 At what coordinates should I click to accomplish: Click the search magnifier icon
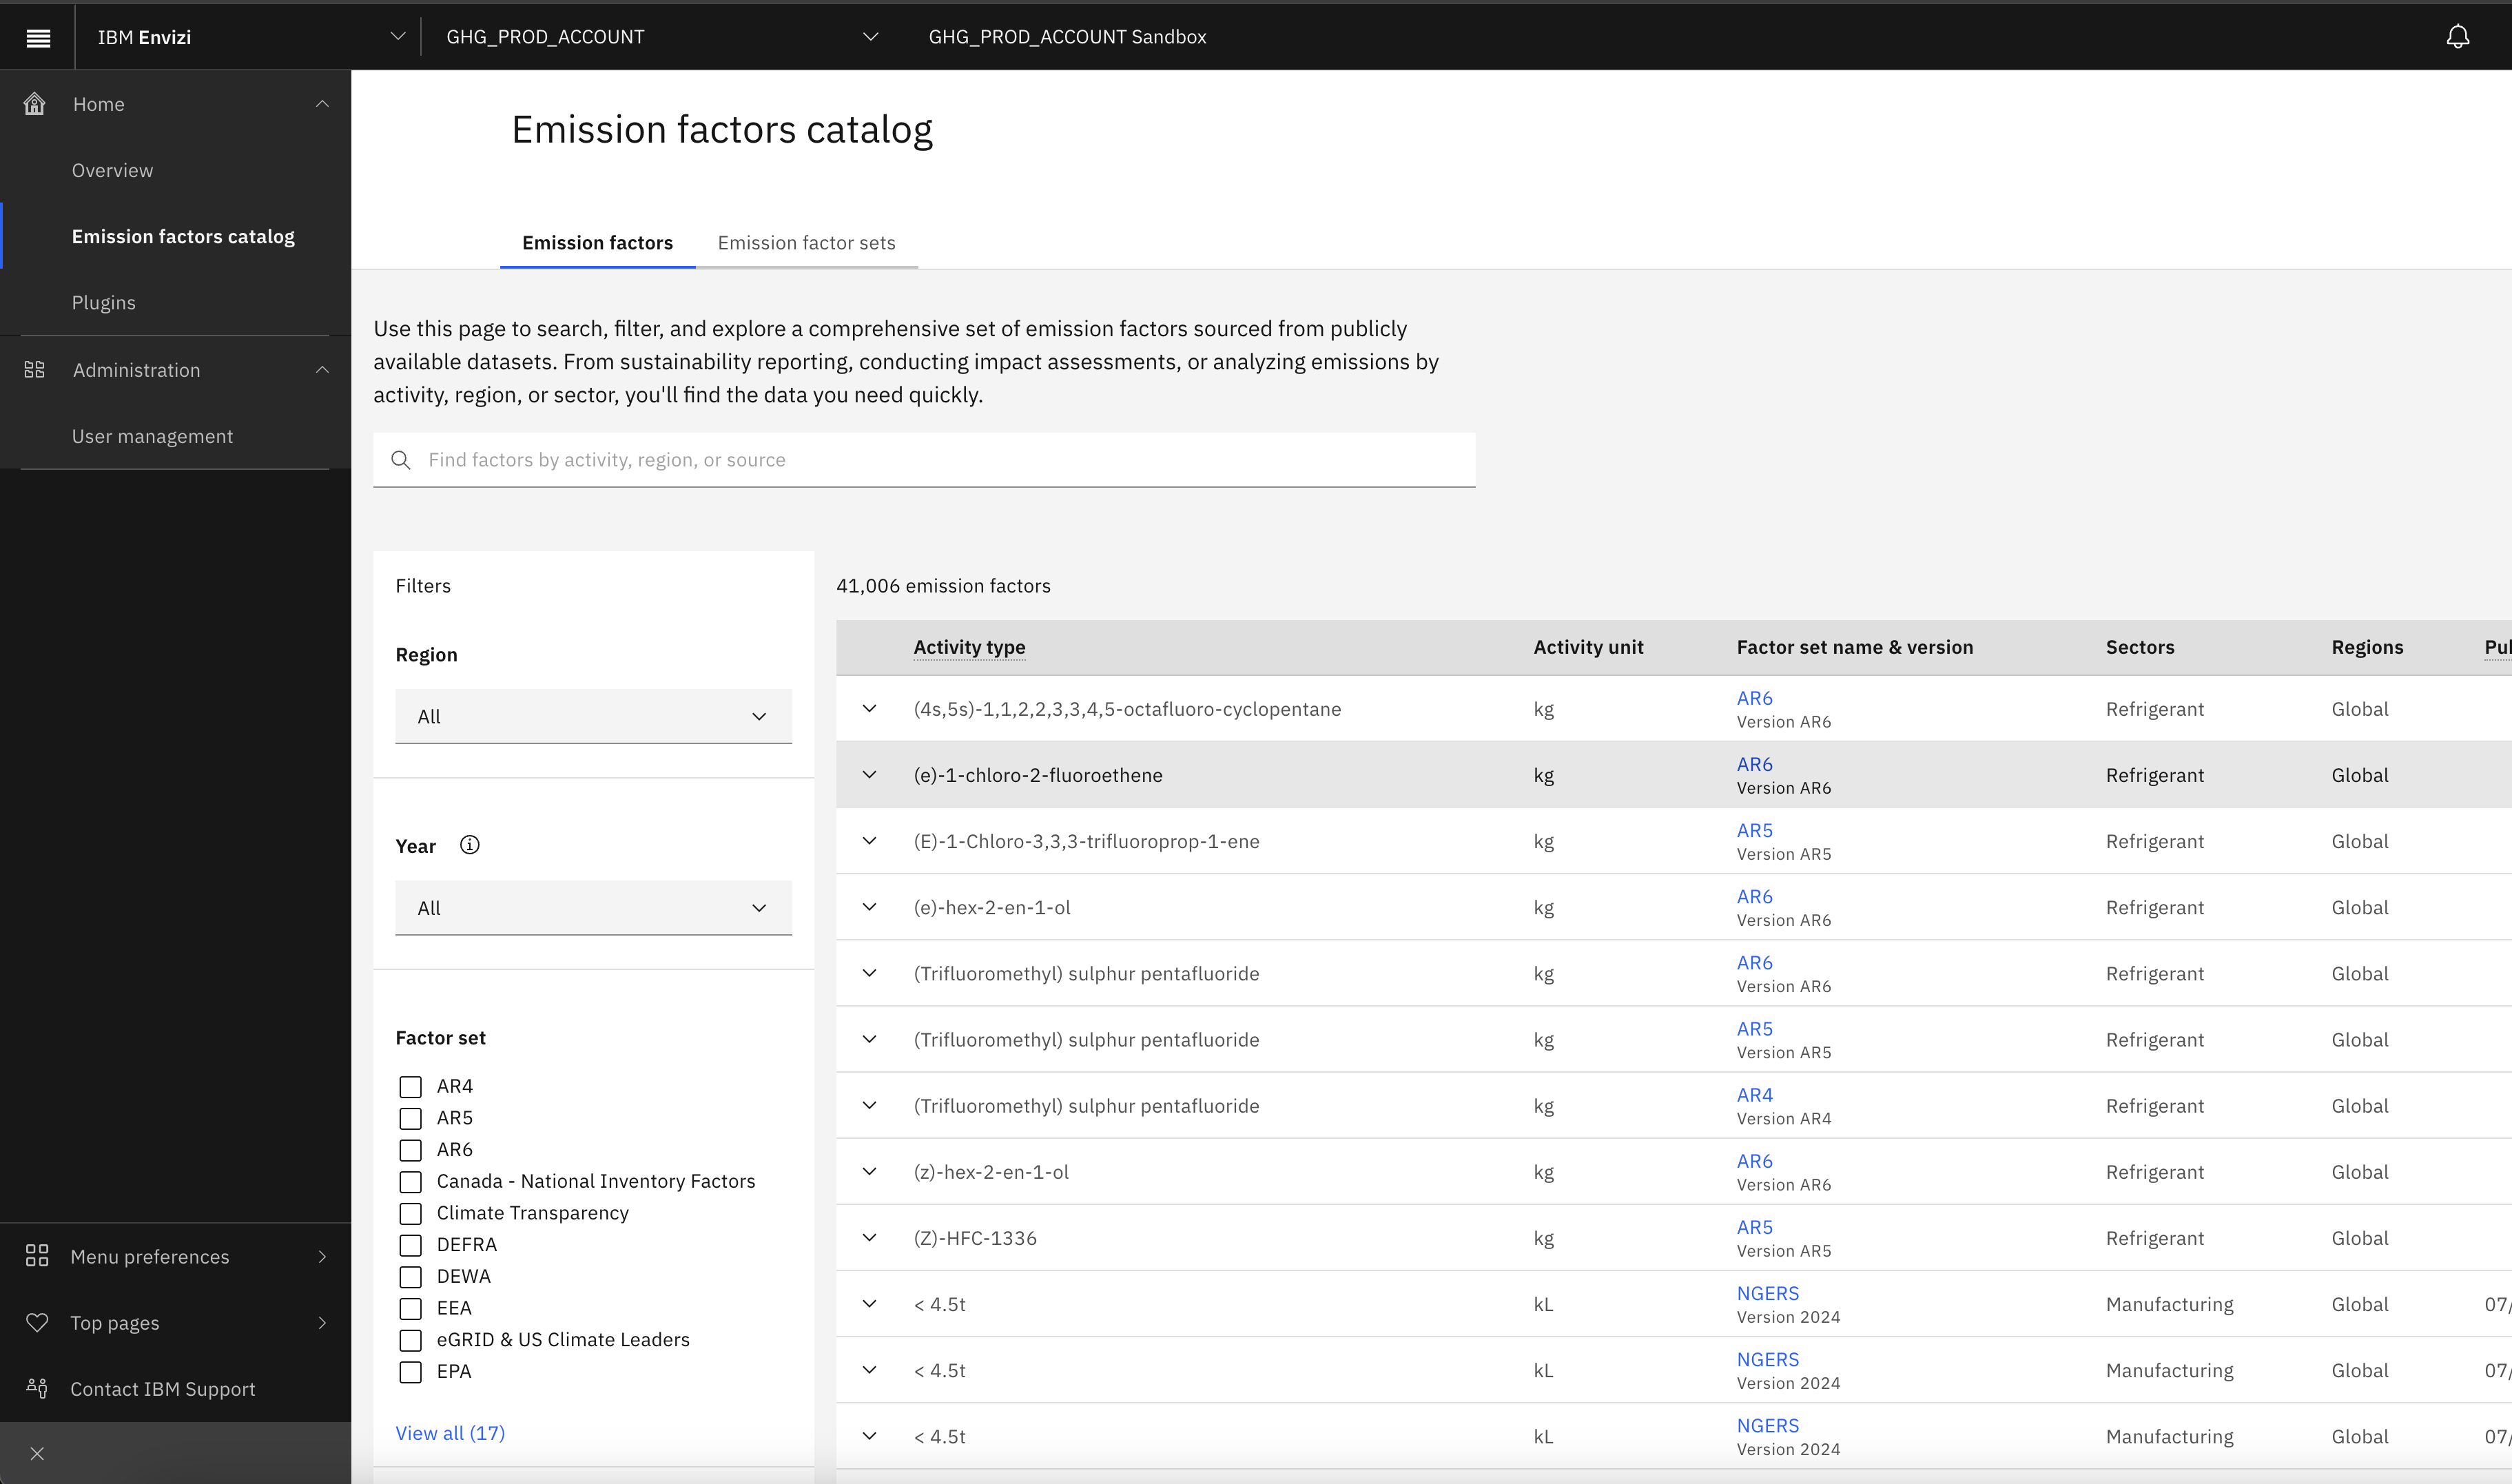(x=401, y=460)
